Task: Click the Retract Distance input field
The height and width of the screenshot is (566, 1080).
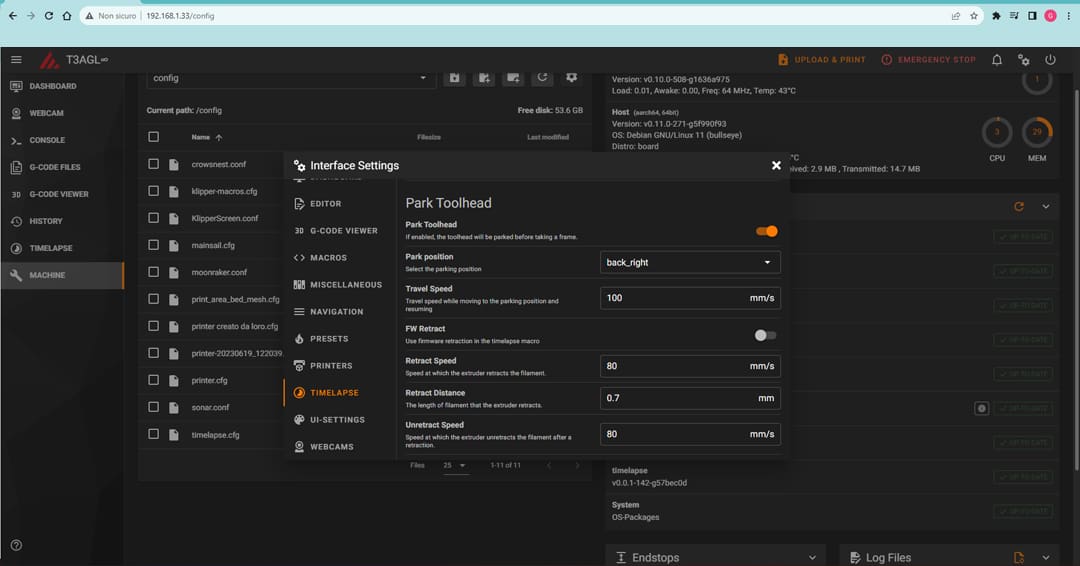Action: point(690,398)
